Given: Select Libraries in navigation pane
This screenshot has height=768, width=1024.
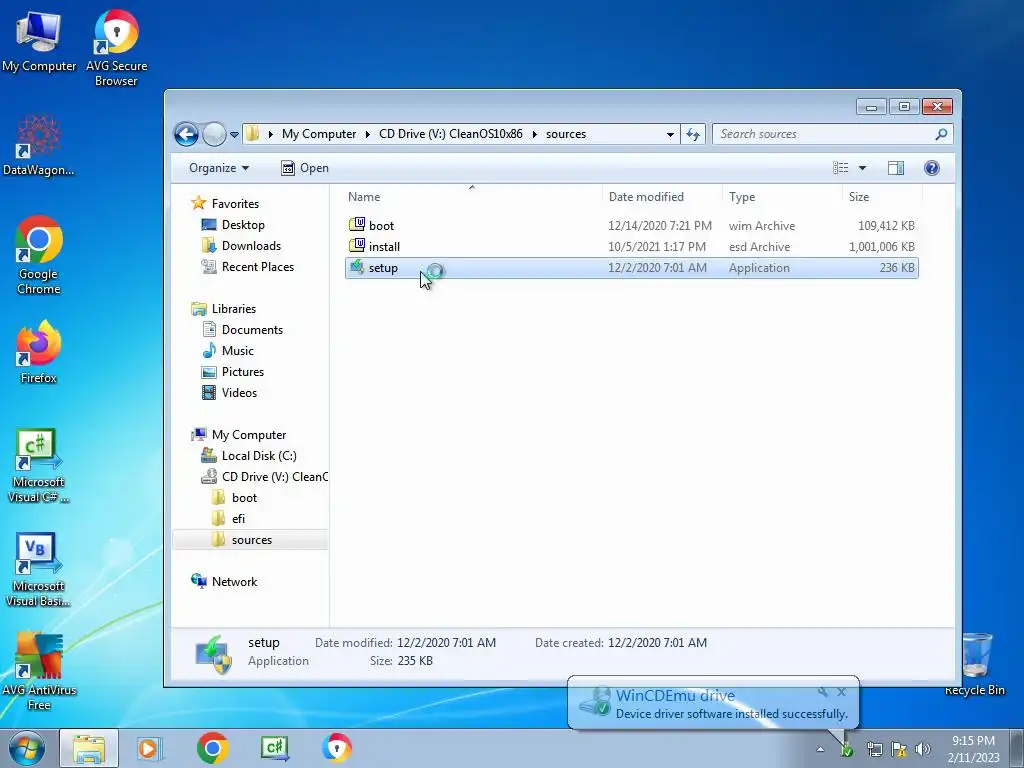Looking at the screenshot, I should pos(234,309).
